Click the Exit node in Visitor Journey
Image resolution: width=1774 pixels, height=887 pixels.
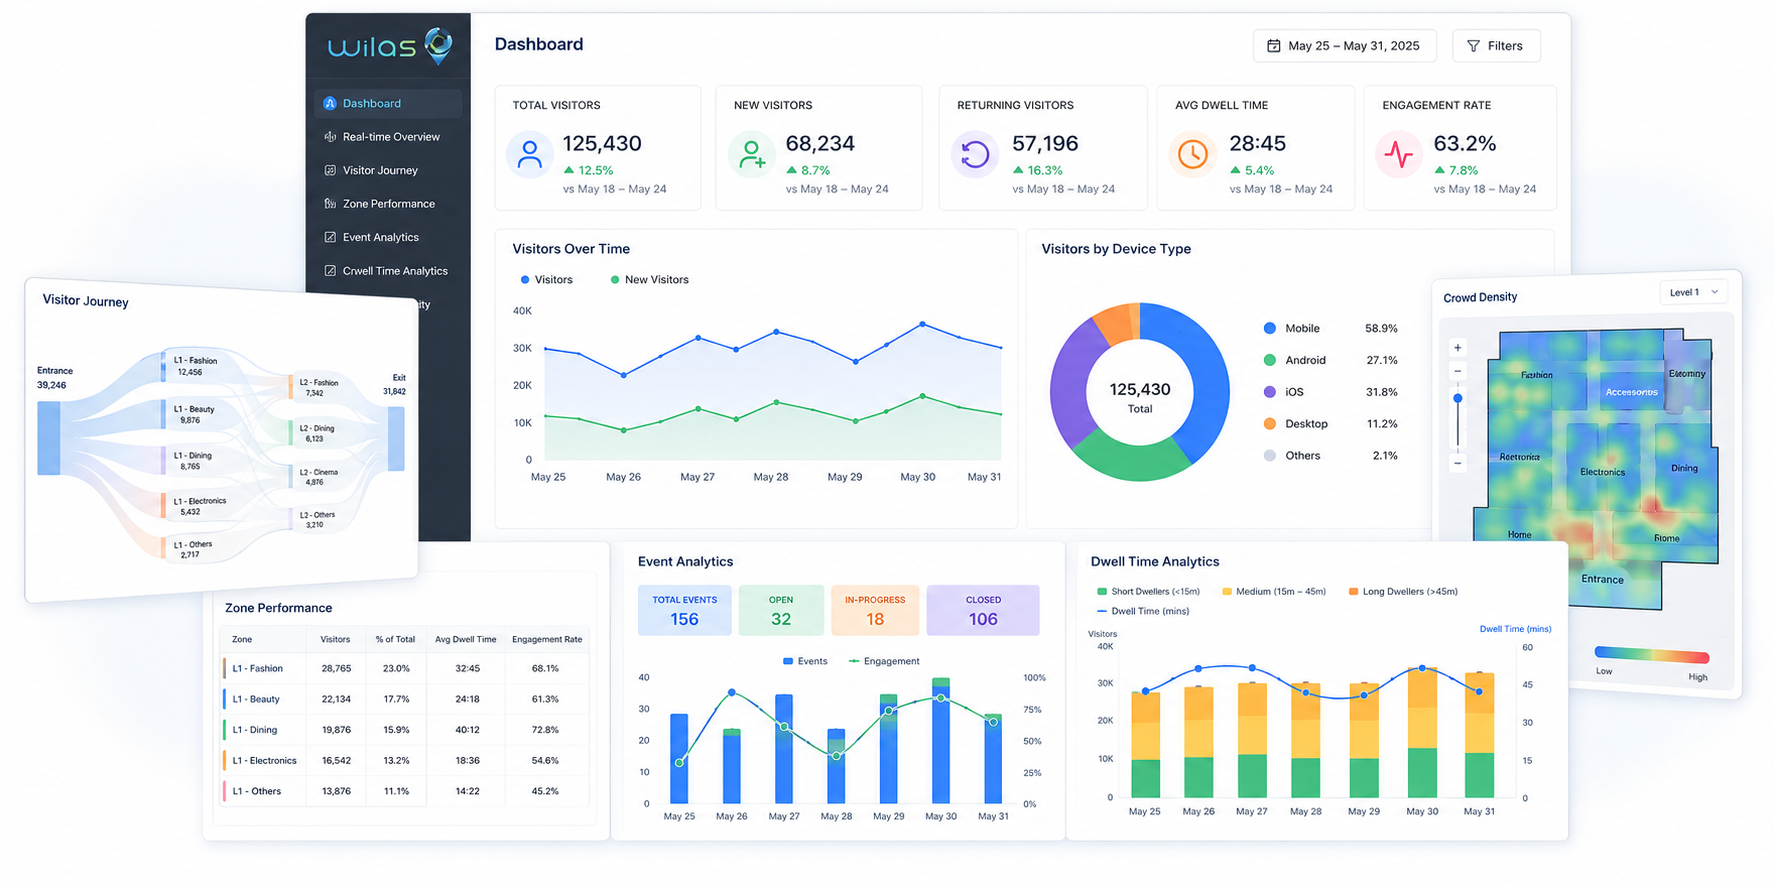(x=397, y=438)
